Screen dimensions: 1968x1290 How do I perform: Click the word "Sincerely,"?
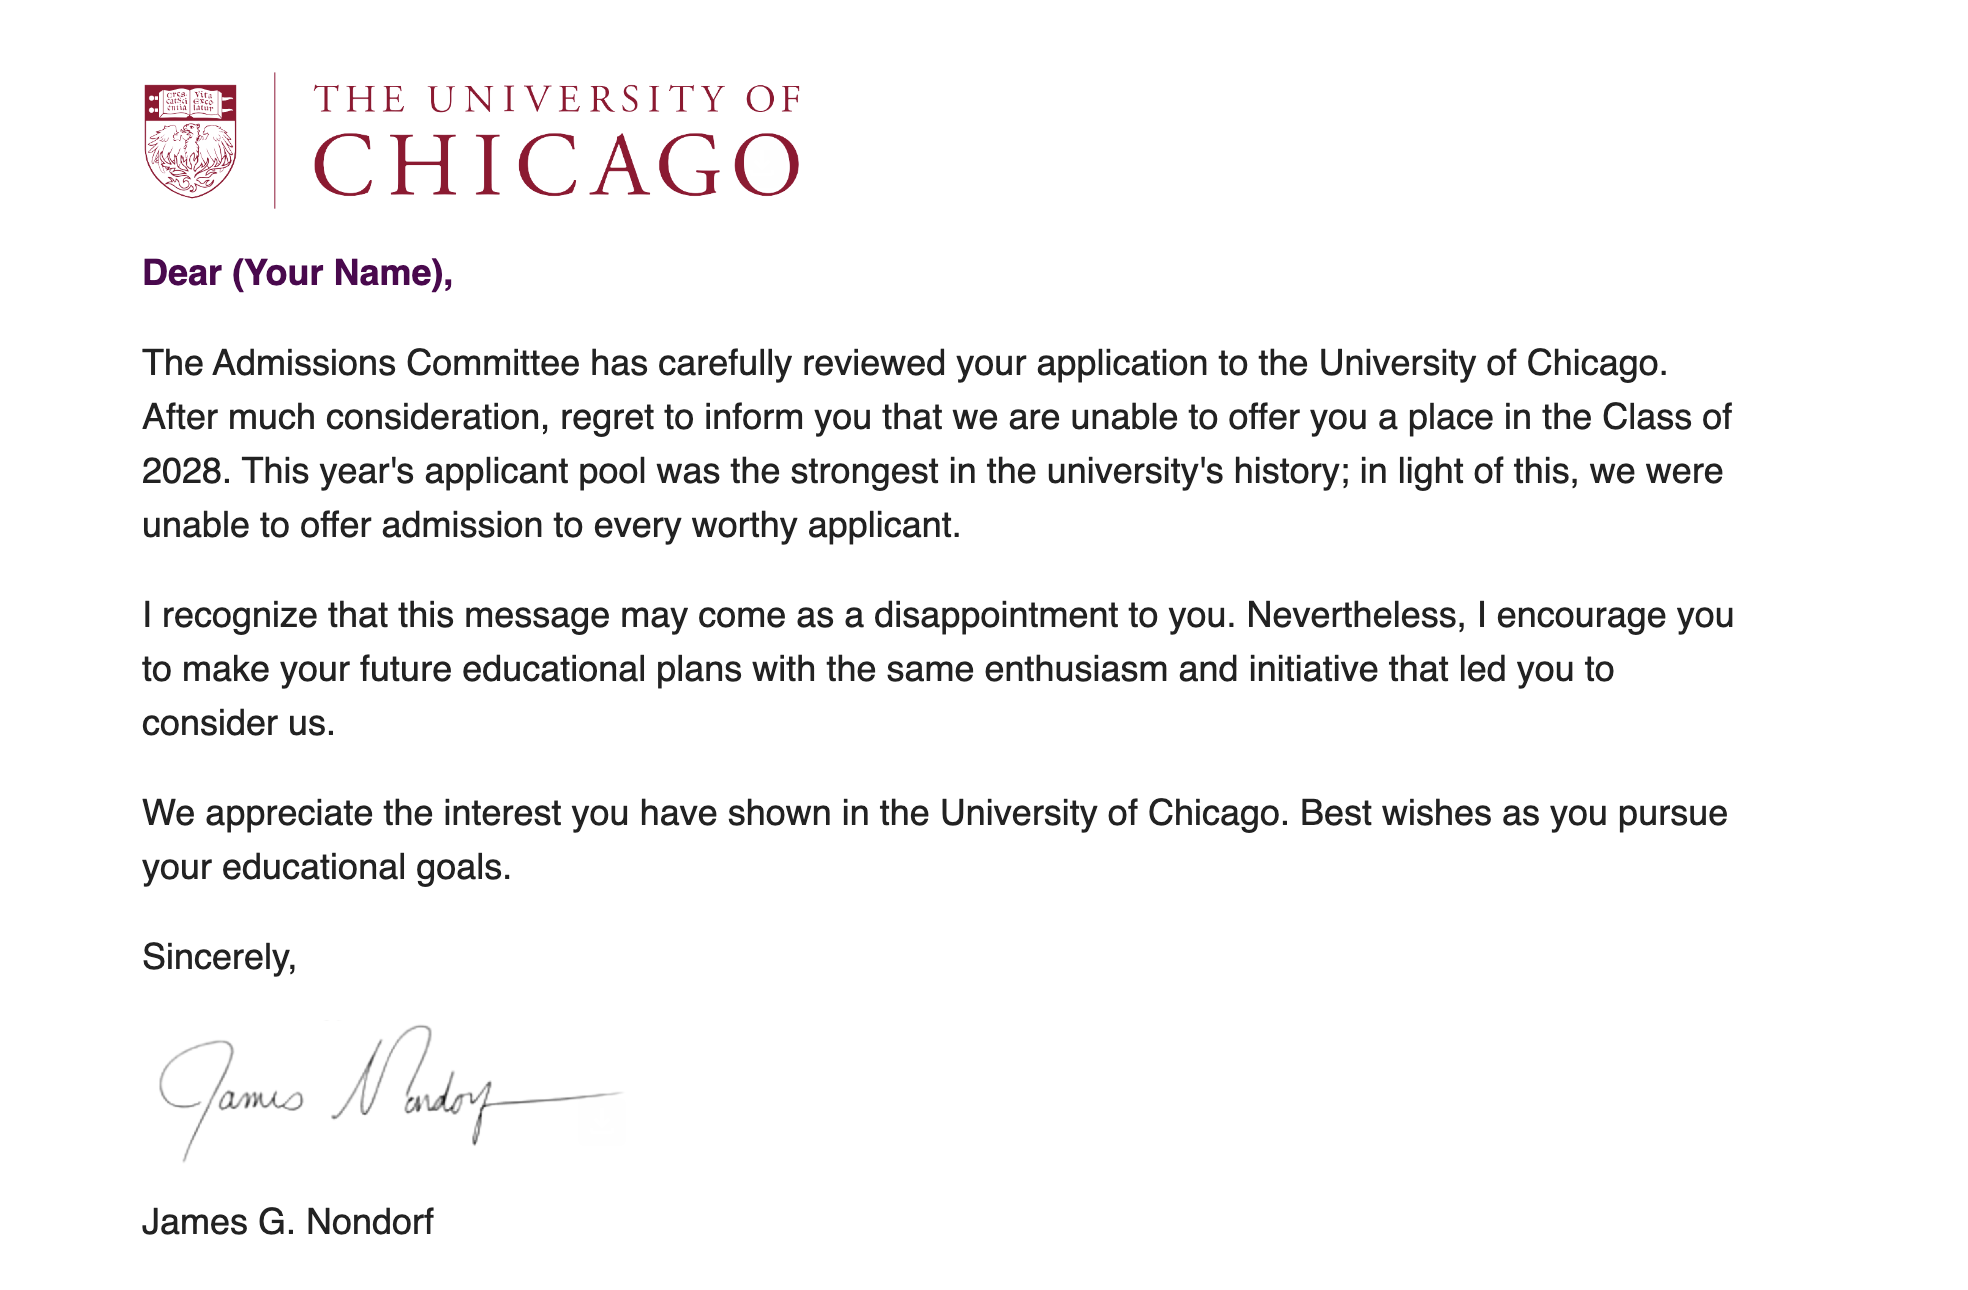point(219,957)
